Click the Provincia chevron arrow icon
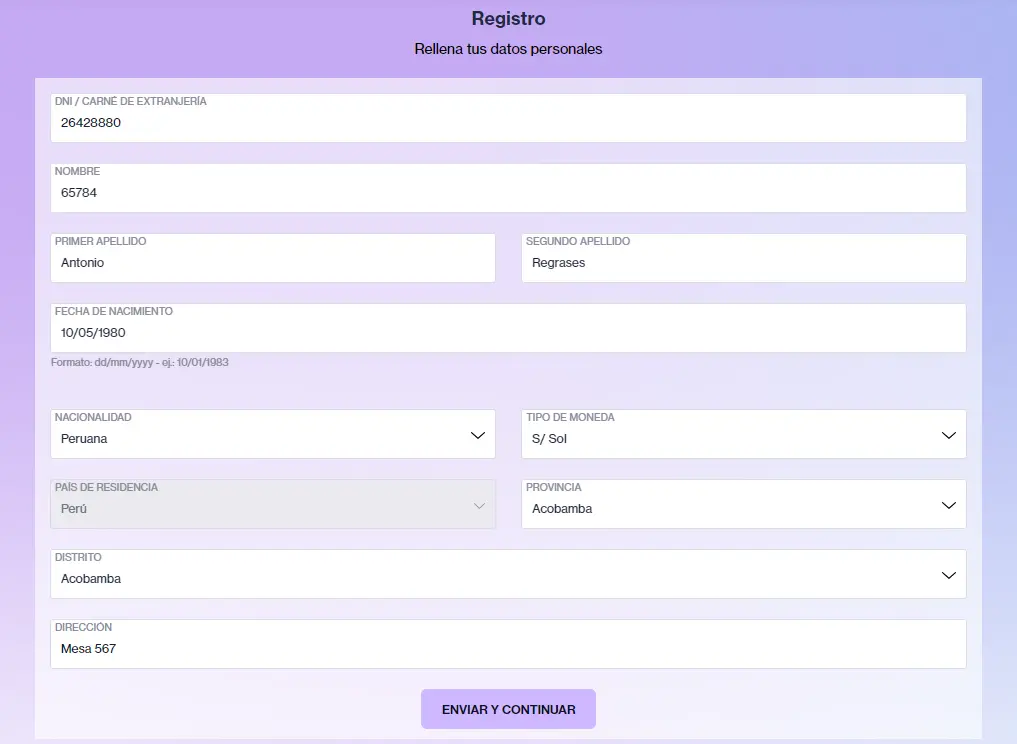 pyautogui.click(x=949, y=506)
